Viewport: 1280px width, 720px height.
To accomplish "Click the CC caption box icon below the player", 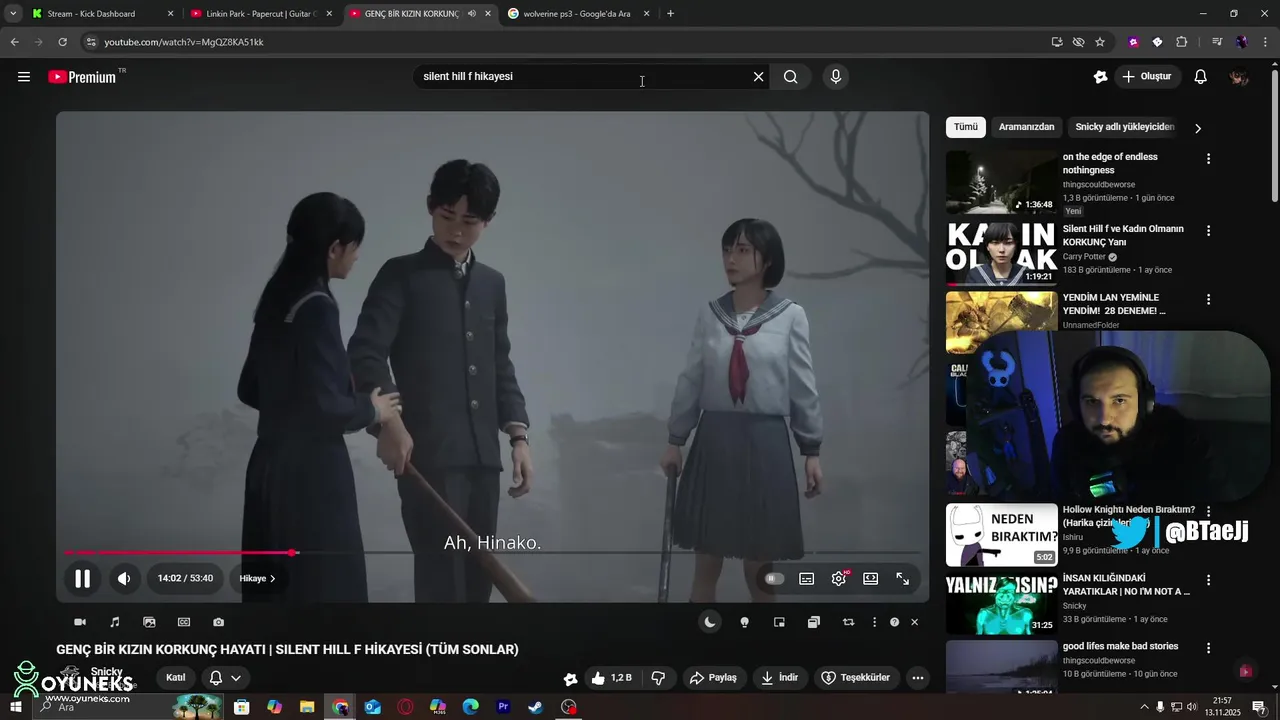I will click(x=184, y=622).
